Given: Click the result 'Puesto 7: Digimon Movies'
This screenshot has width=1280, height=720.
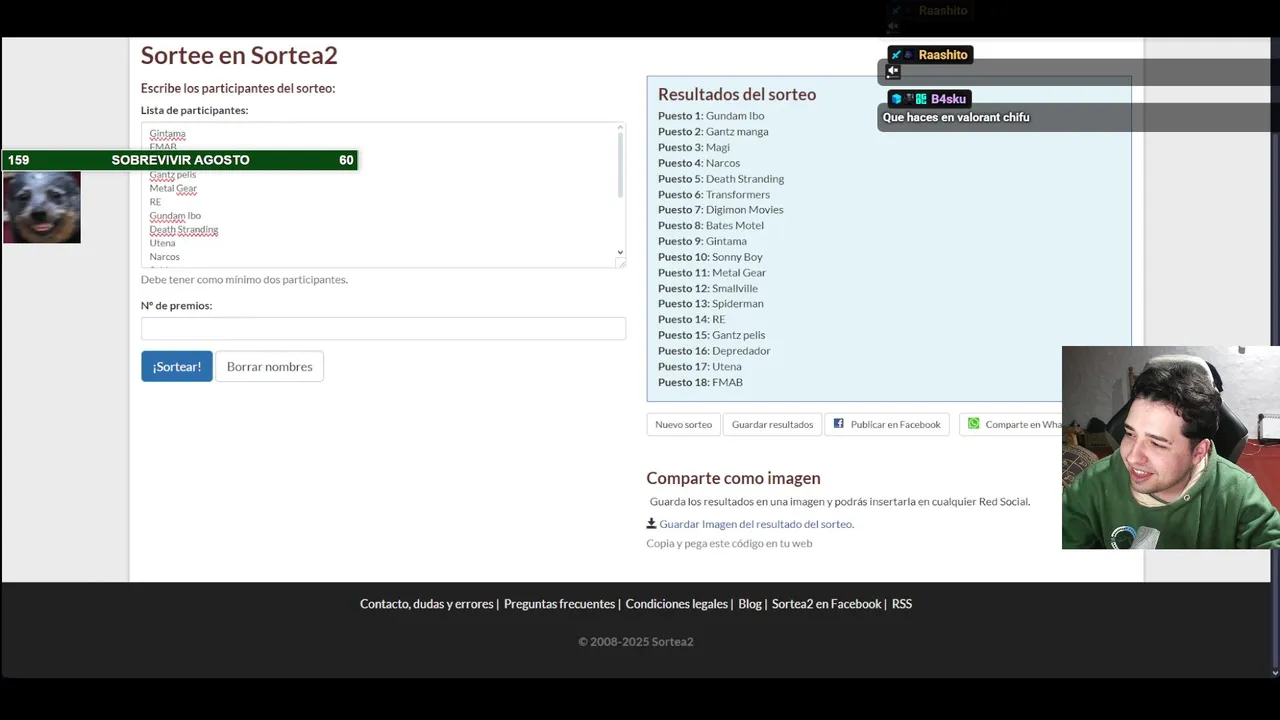Looking at the screenshot, I should click(721, 210).
